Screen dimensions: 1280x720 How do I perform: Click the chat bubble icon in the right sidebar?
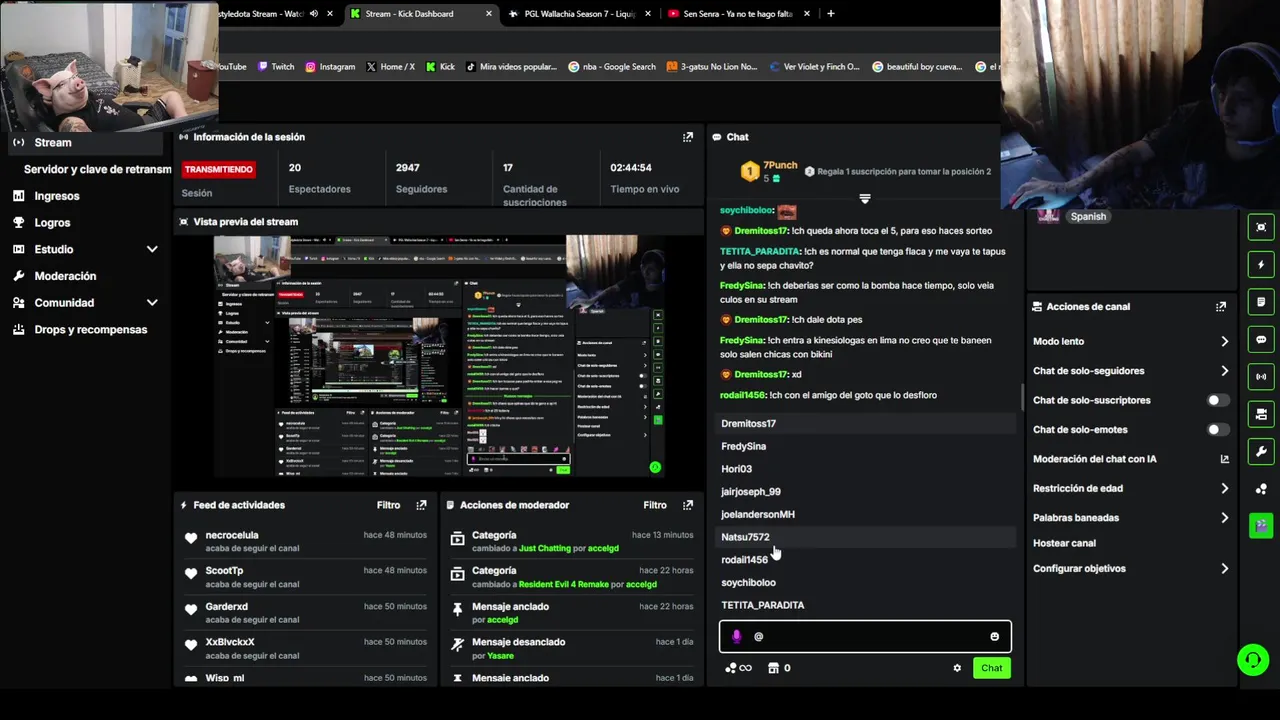tap(1261, 340)
